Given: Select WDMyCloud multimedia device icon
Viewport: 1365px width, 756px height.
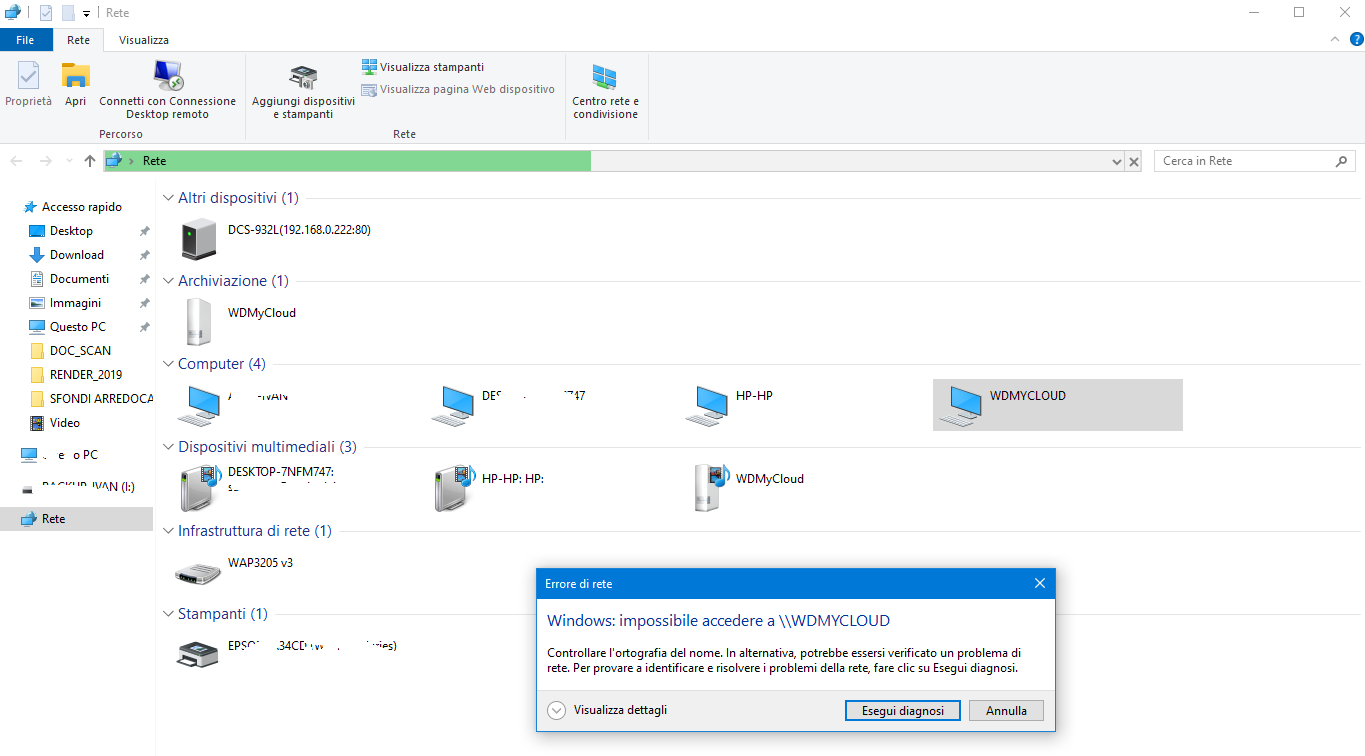Looking at the screenshot, I should point(710,488).
